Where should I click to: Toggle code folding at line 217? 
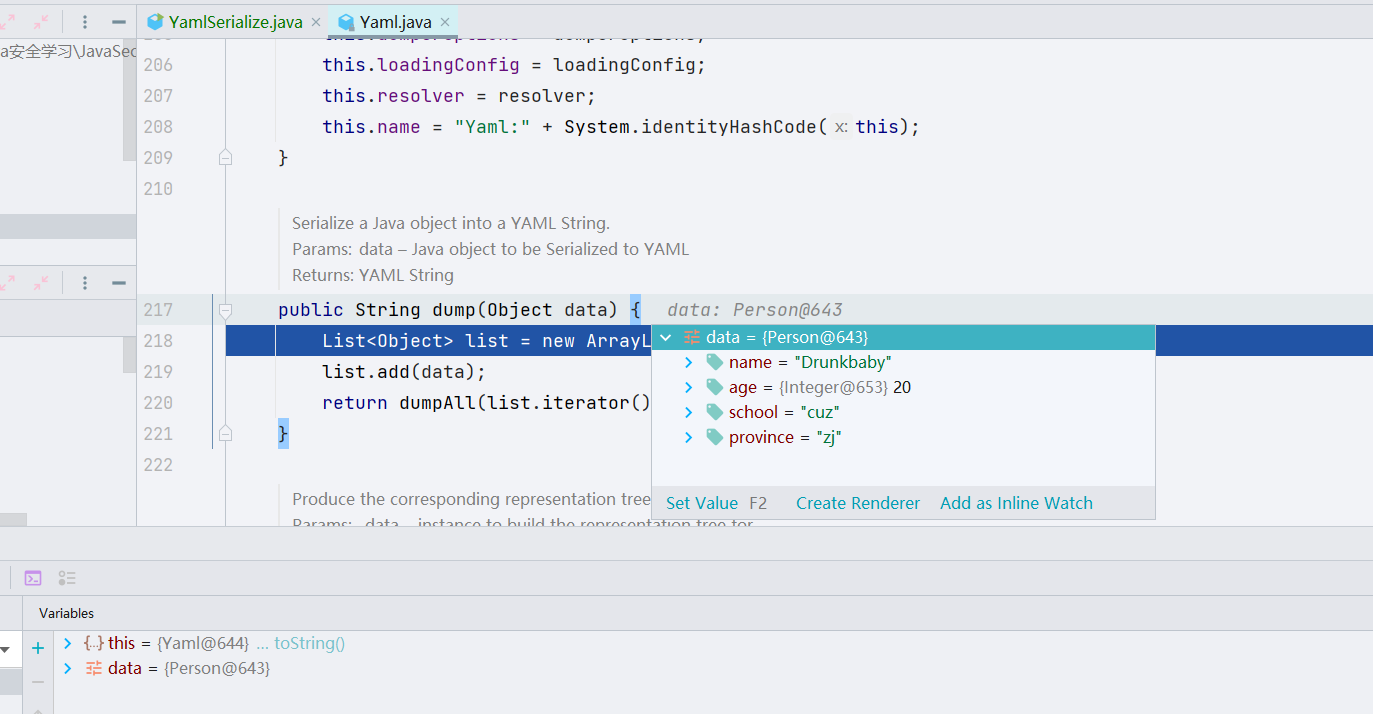(225, 311)
